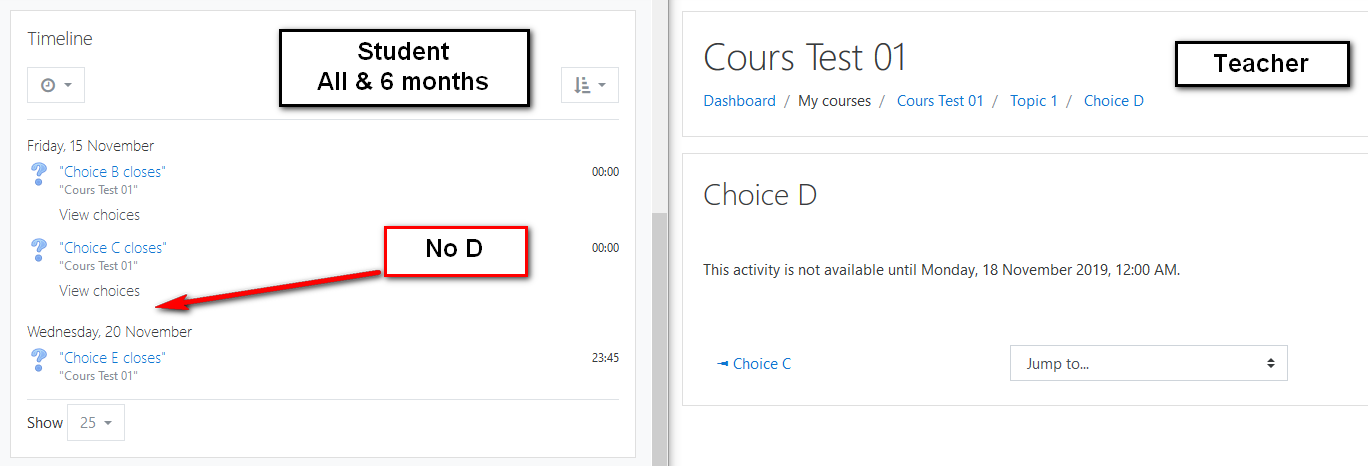Click the "Friday, 15 November" date heading
1368x466 pixels.
[x=91, y=146]
